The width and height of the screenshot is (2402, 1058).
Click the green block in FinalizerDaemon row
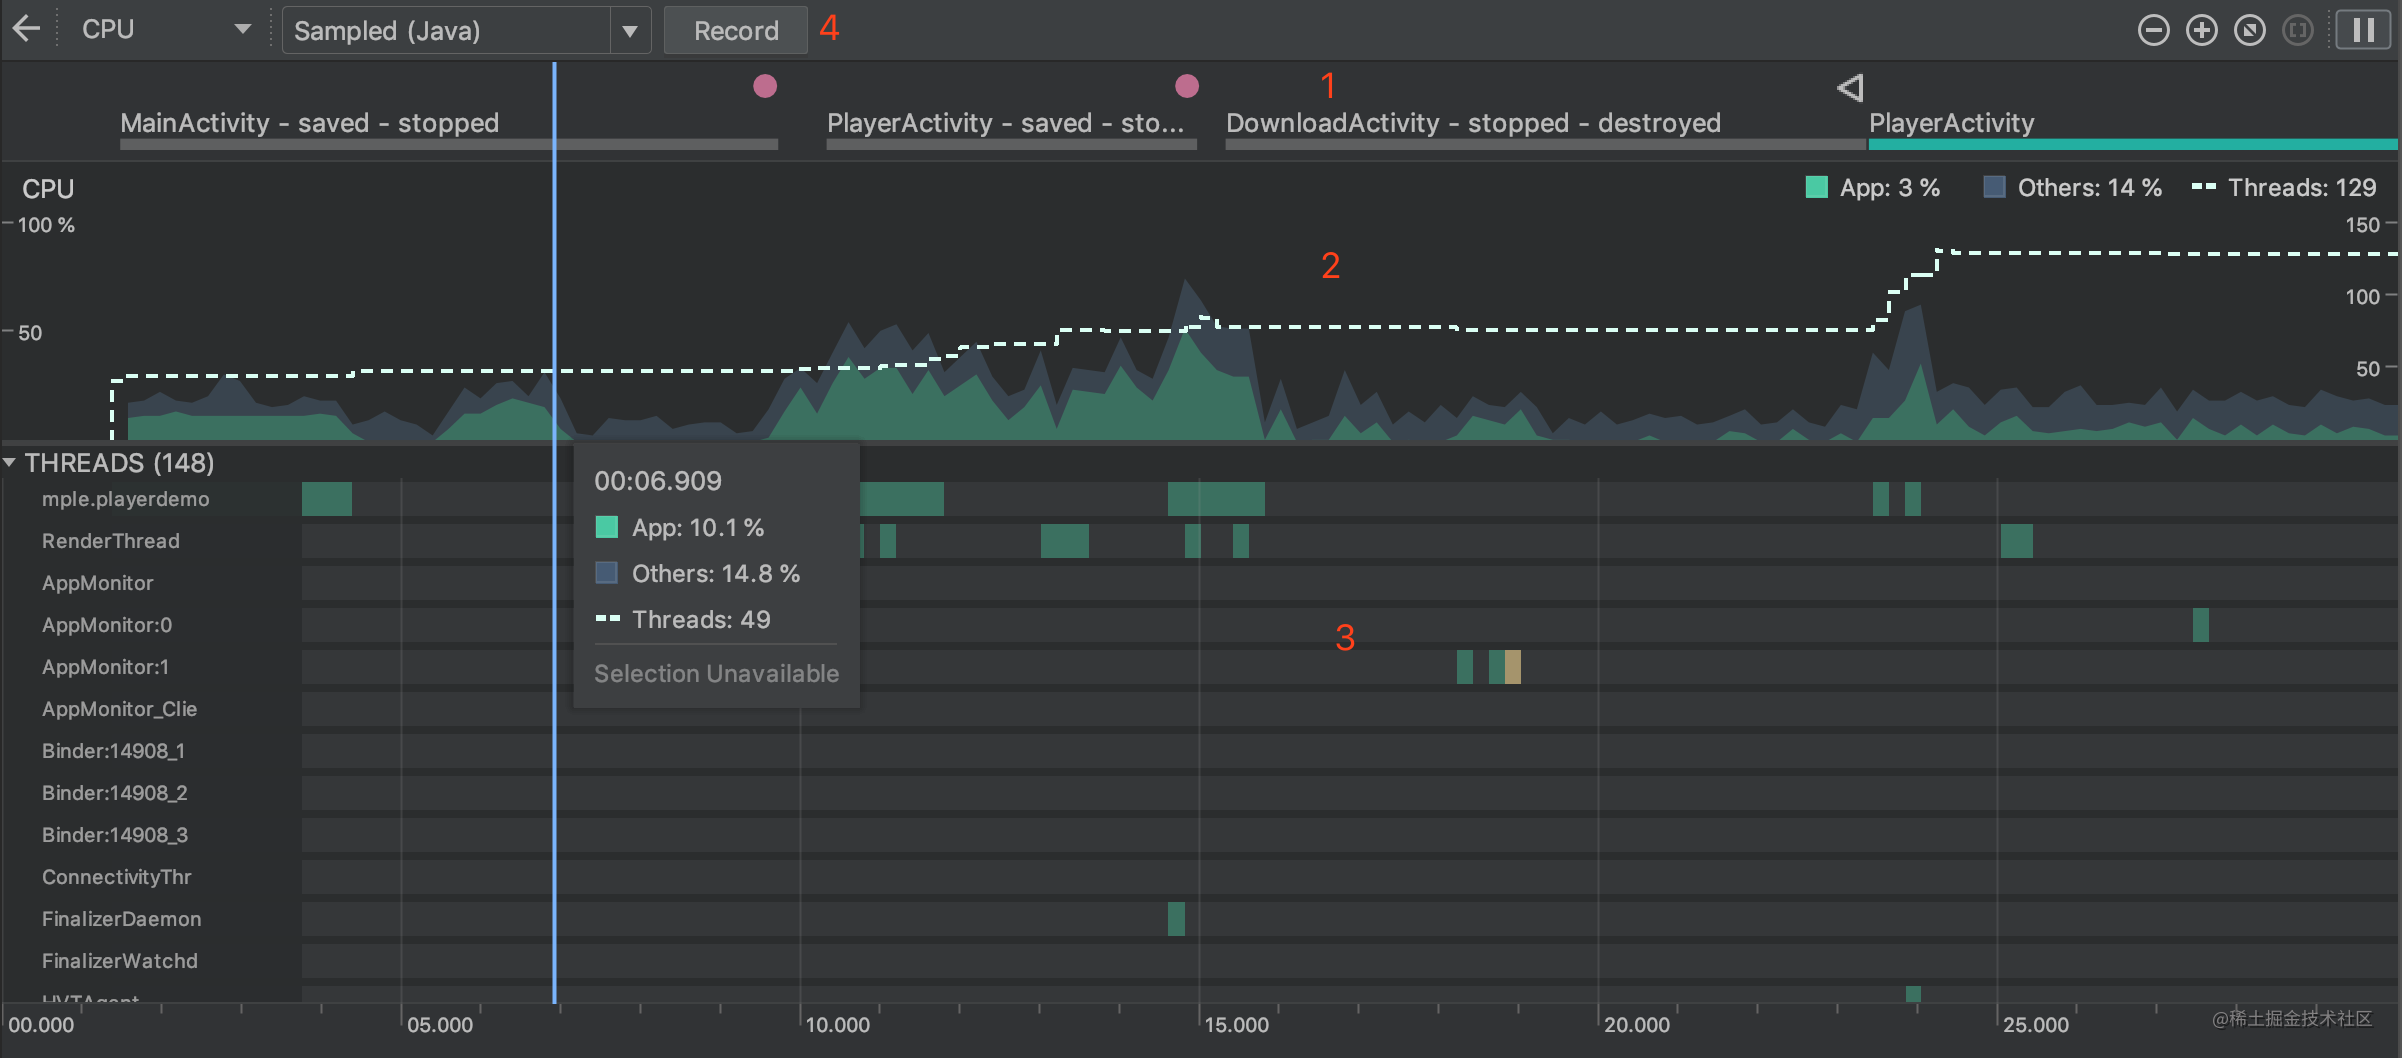coord(1176,919)
